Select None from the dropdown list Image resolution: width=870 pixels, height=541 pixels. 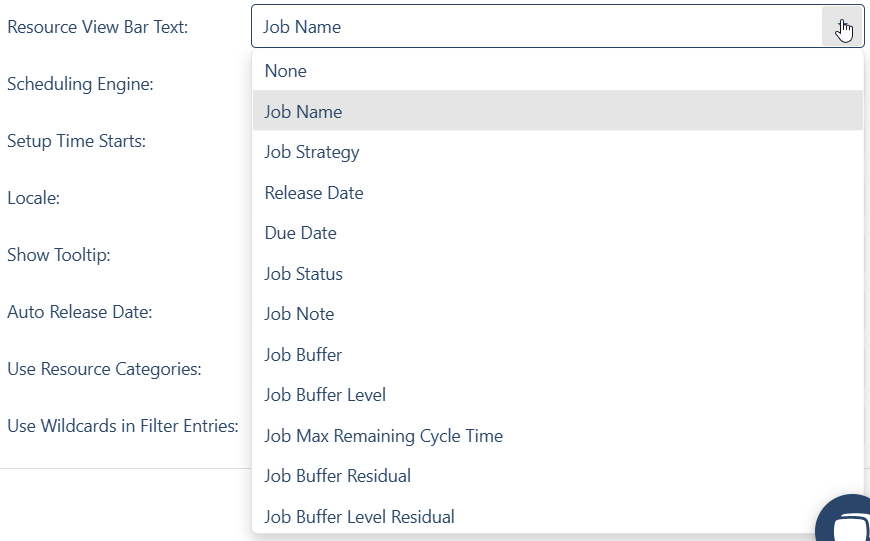click(x=557, y=71)
